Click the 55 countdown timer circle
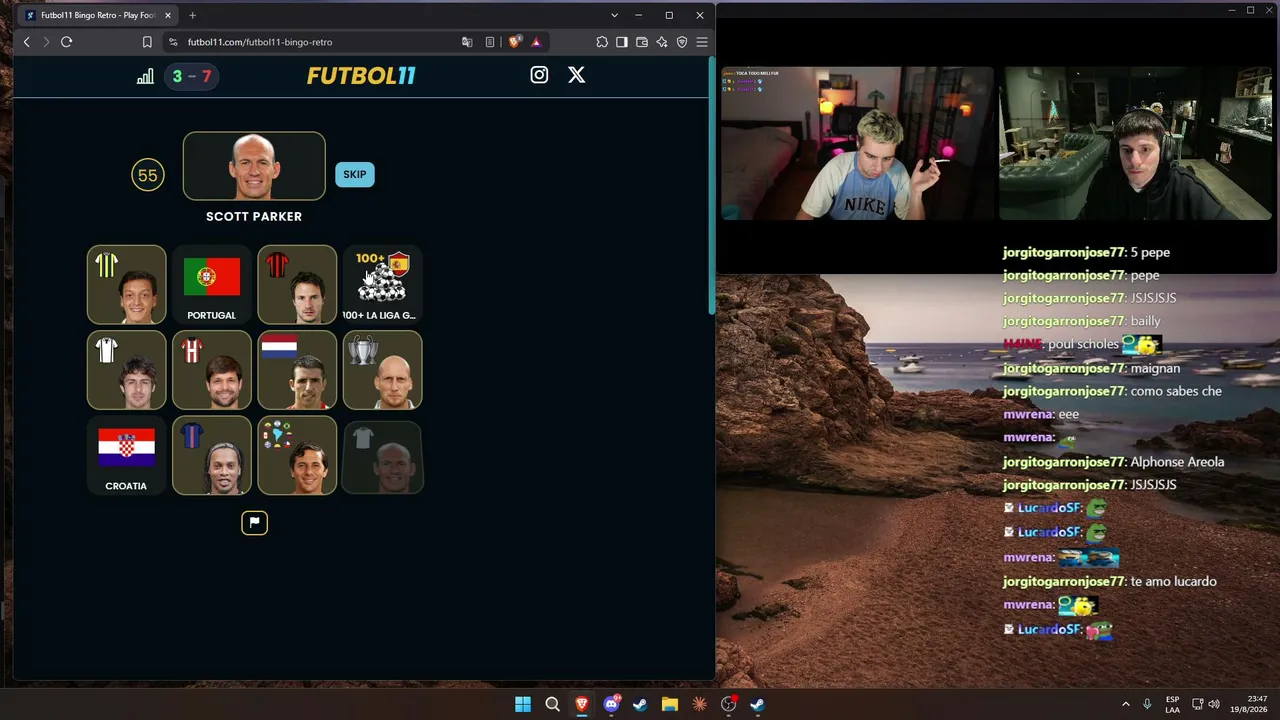The width and height of the screenshot is (1280, 720). 148,176
